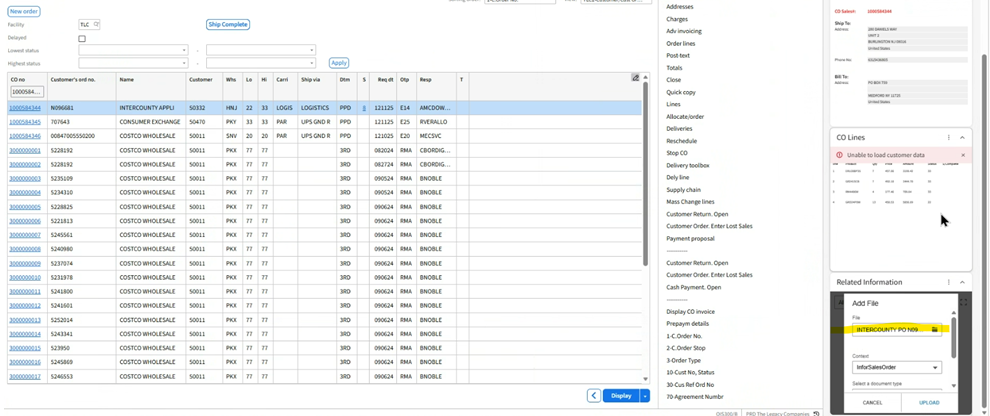Click the New order button
The image size is (990, 416).
[x=24, y=11]
